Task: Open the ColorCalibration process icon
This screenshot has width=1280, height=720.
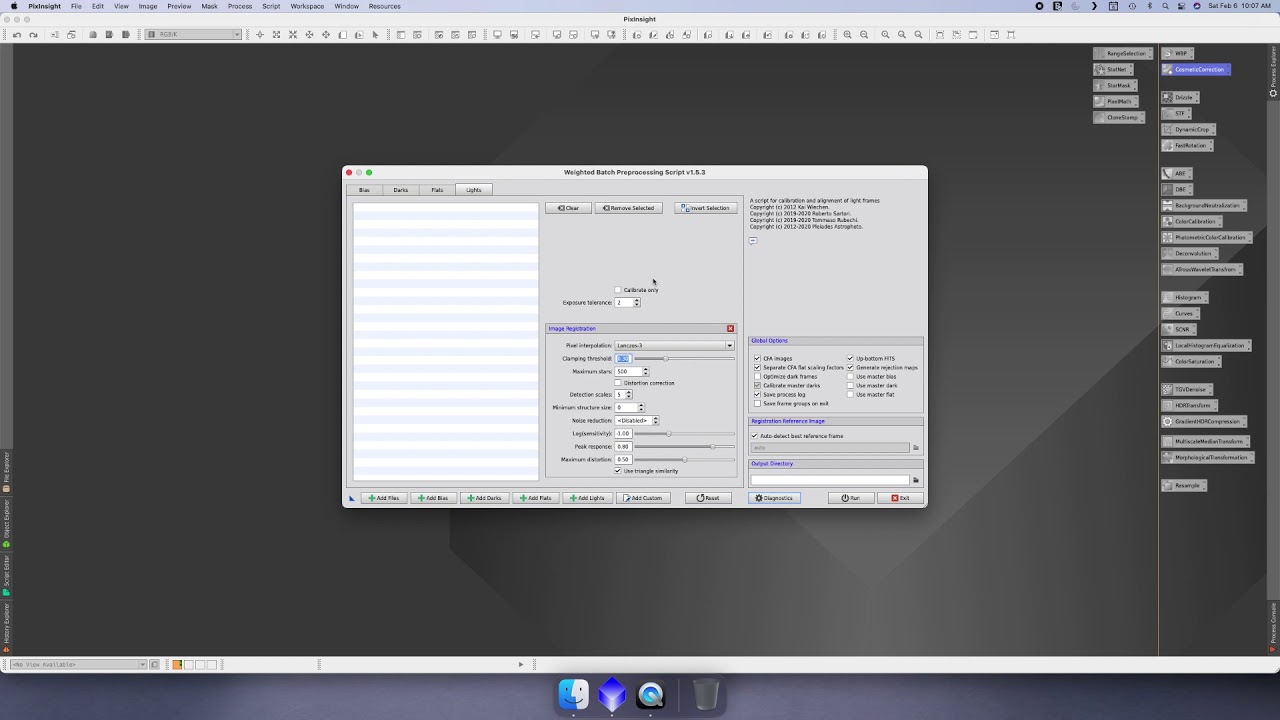Action: tap(1191, 221)
